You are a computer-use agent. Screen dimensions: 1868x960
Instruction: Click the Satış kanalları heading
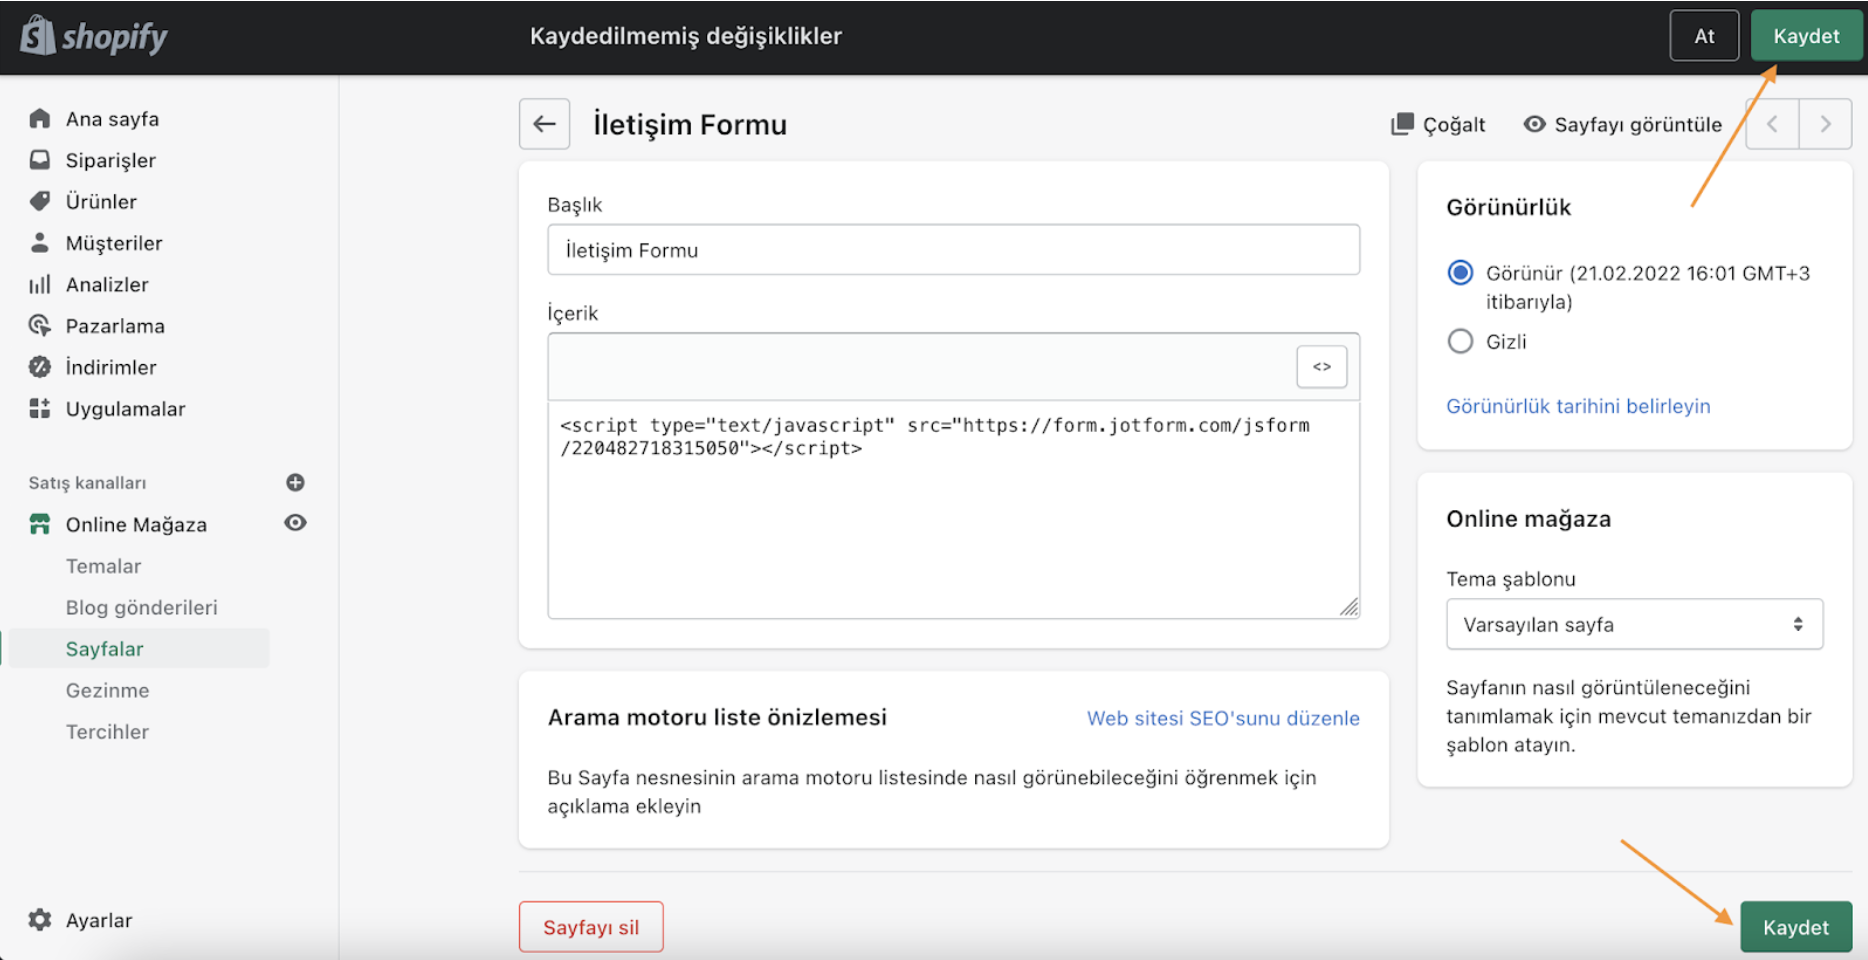[87, 483]
